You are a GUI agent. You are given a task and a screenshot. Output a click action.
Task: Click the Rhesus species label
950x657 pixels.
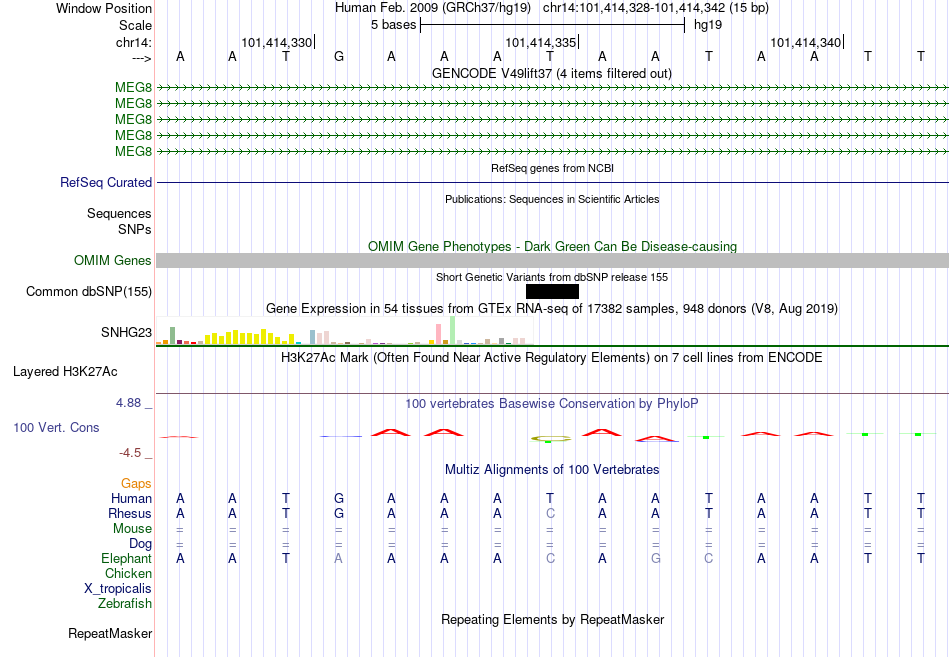[130, 513]
